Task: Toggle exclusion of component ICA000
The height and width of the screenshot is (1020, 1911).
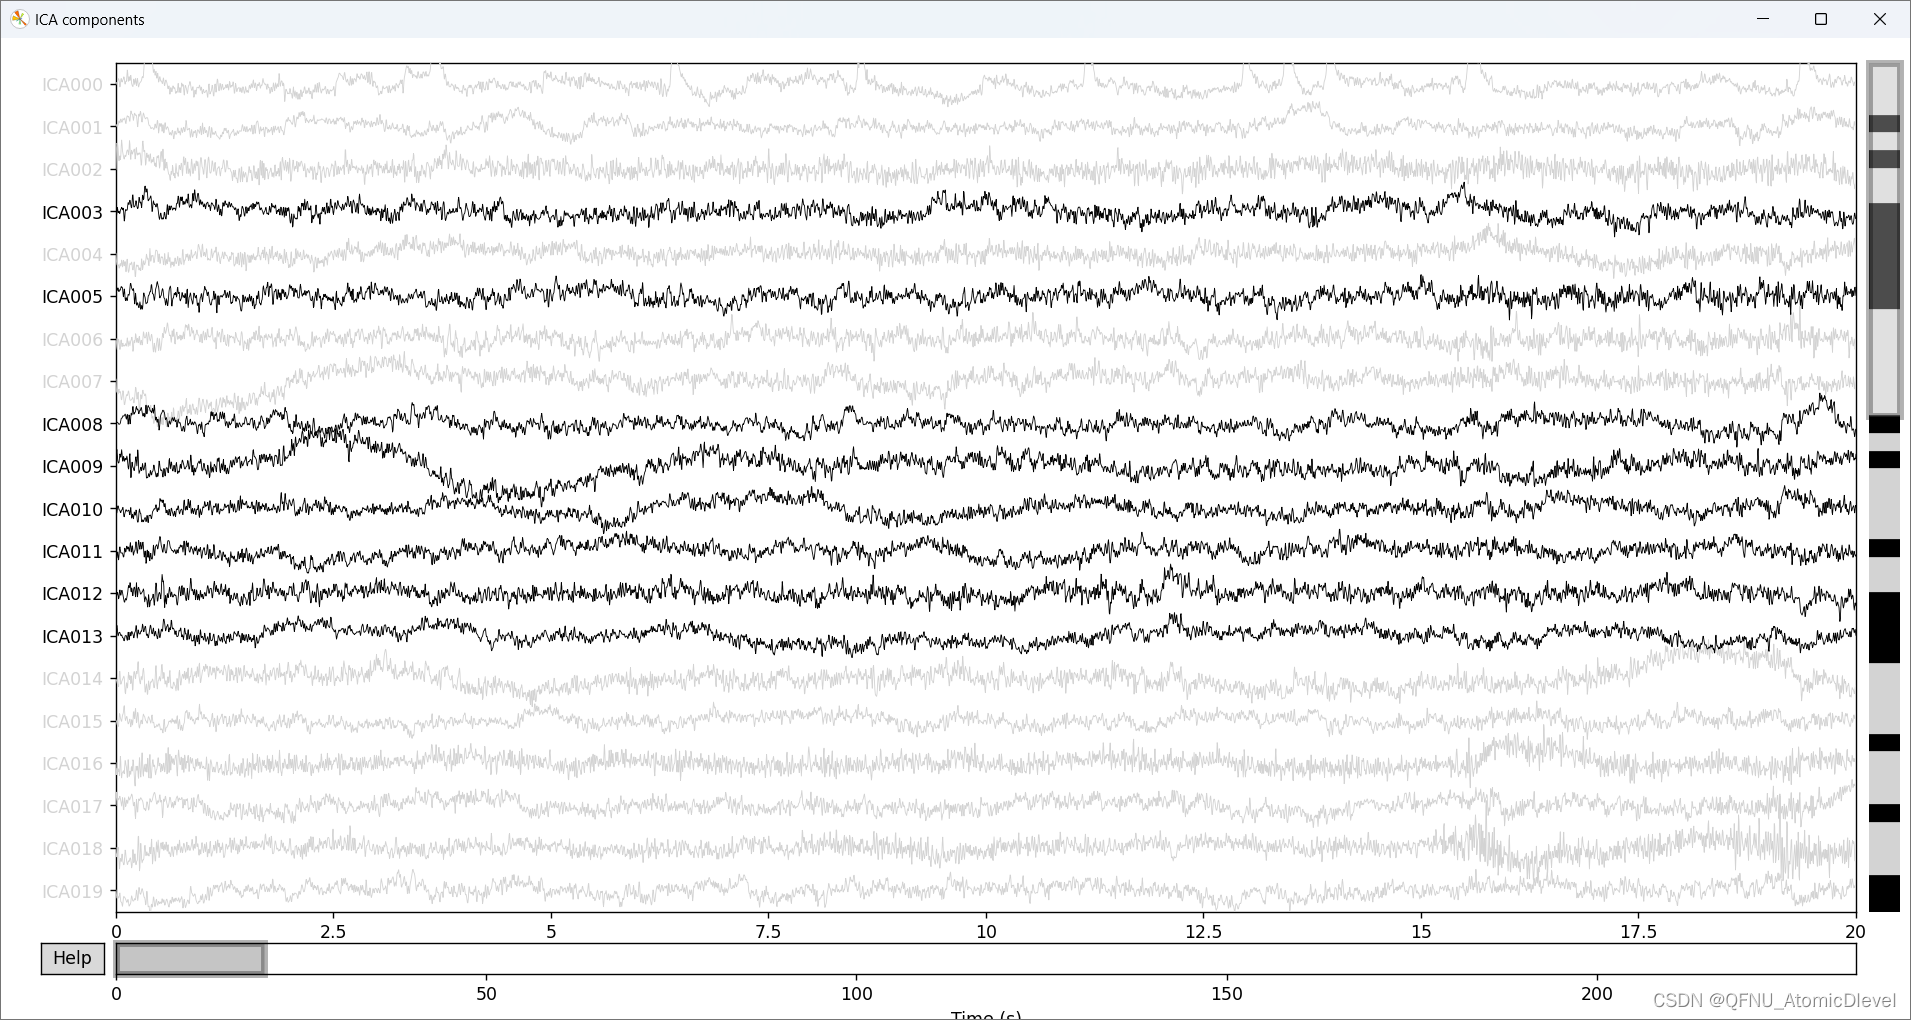Action: (72, 85)
